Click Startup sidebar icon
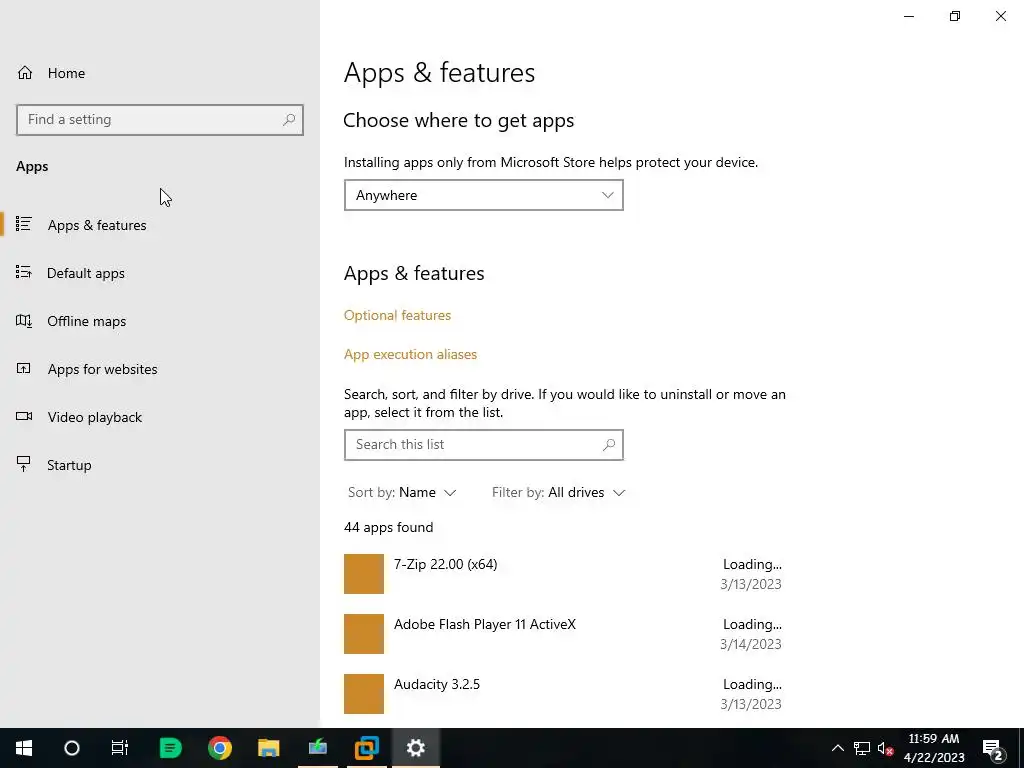This screenshot has height=768, width=1024. 24,464
